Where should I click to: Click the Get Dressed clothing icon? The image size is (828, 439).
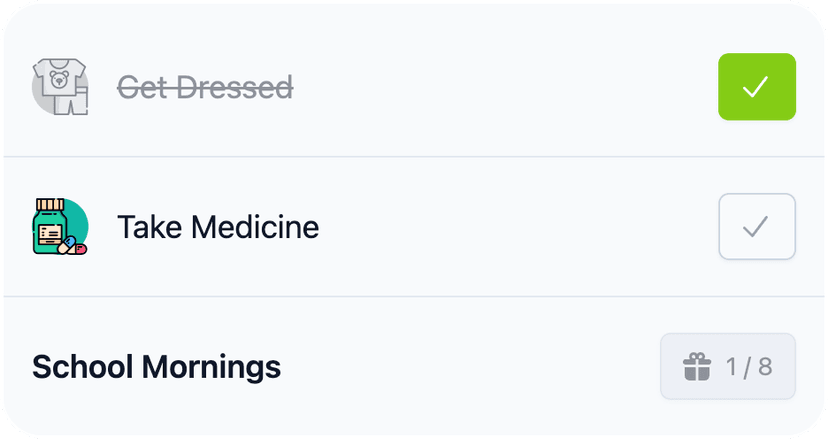click(x=60, y=87)
